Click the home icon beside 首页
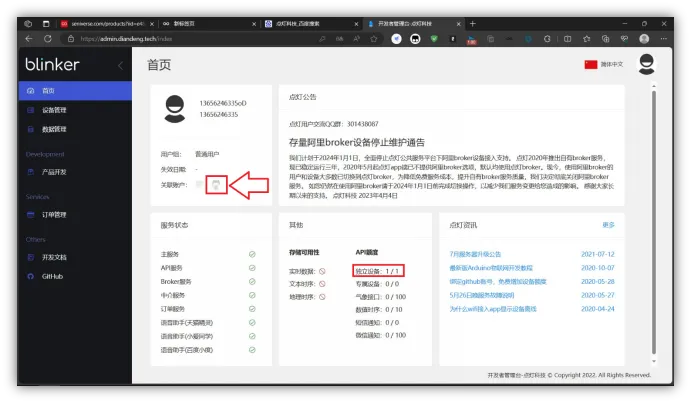 tap(30, 91)
